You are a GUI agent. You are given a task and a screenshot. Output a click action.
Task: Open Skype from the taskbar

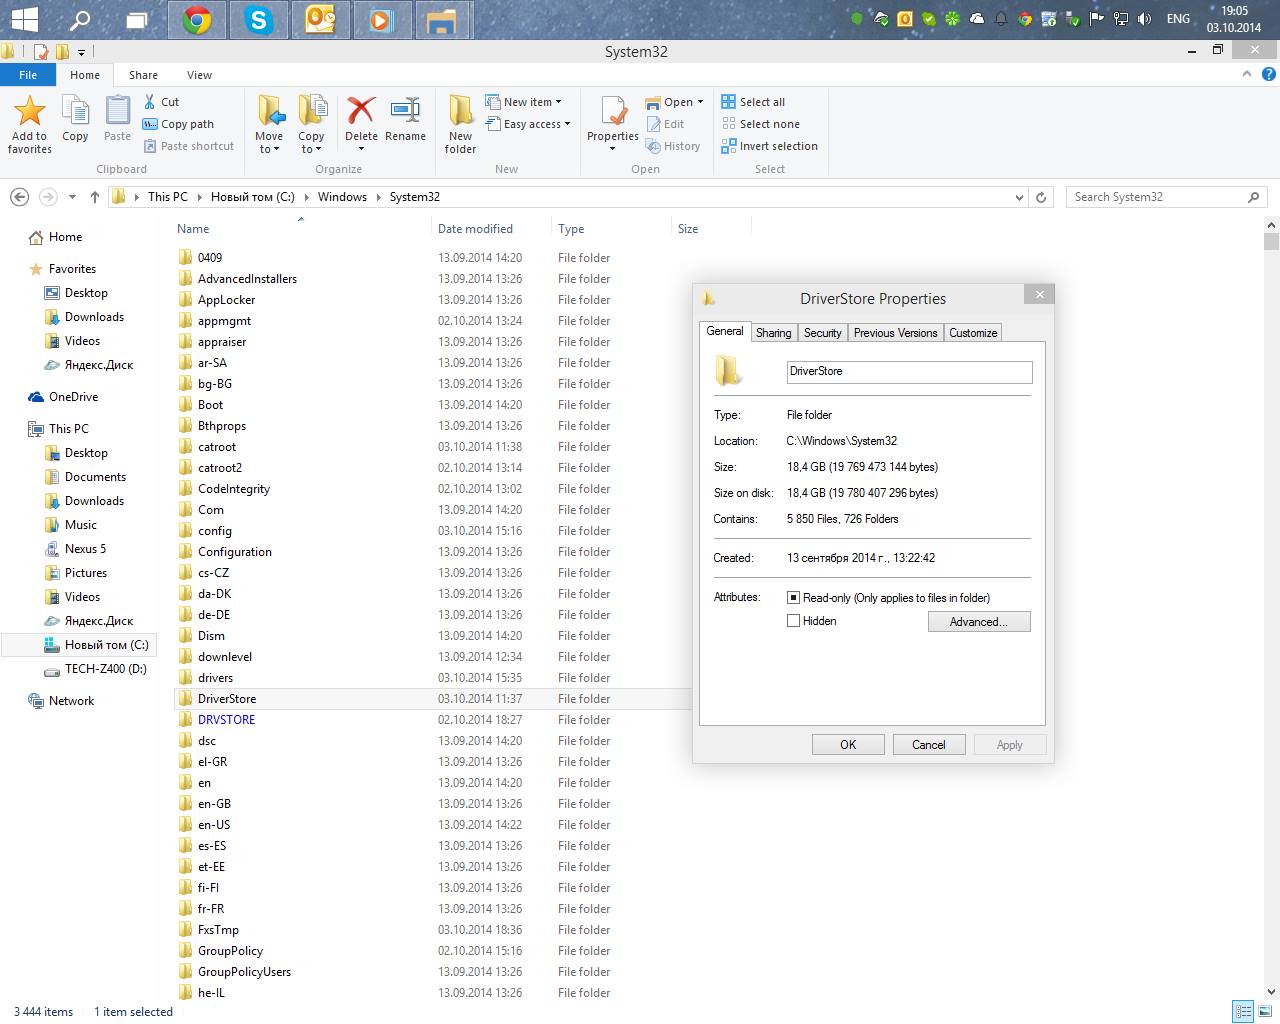(x=259, y=20)
